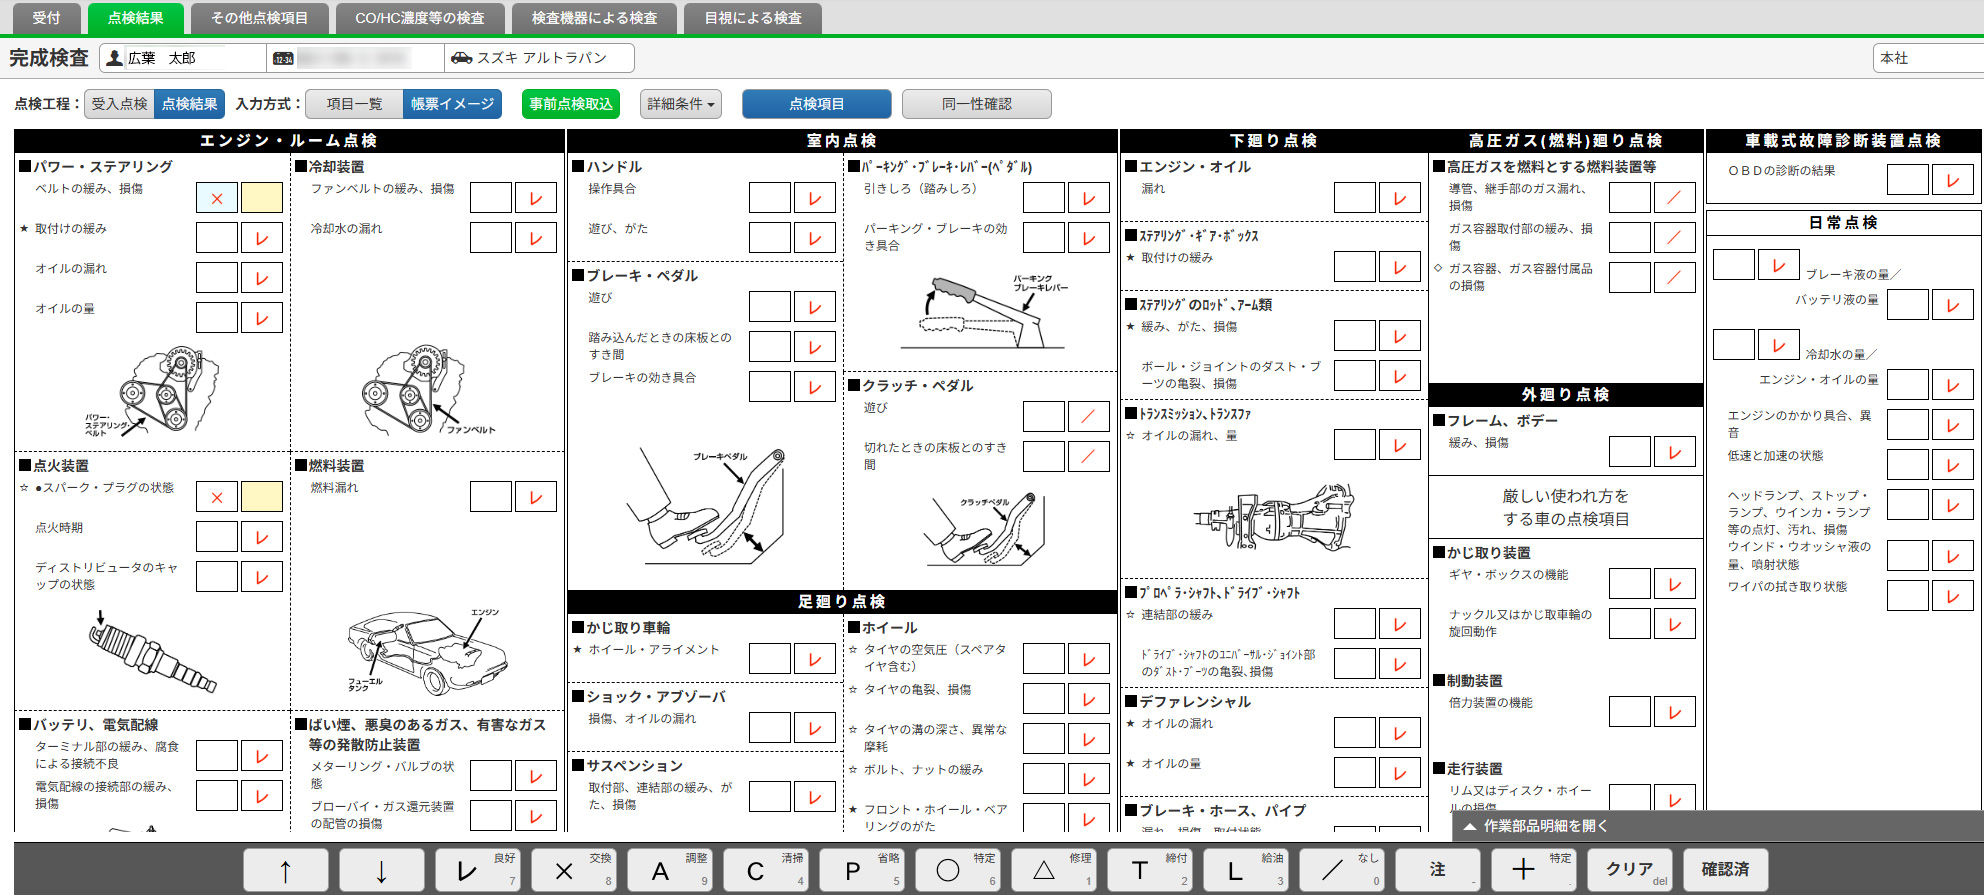
Task: Select the △ 修理 (repair) mark button
Action: point(1054,869)
